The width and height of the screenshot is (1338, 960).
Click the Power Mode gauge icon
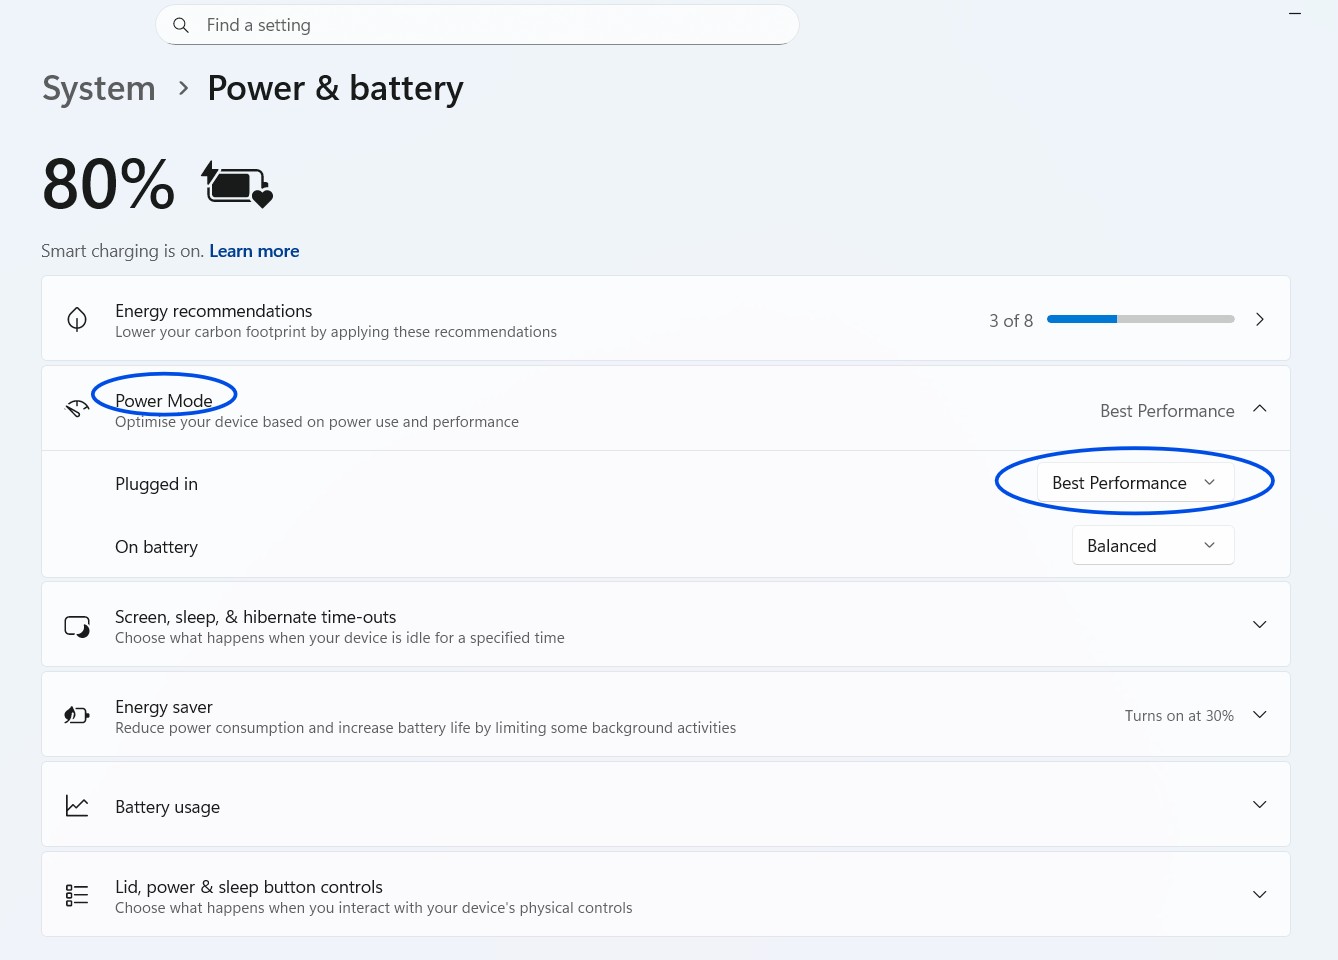click(x=77, y=408)
